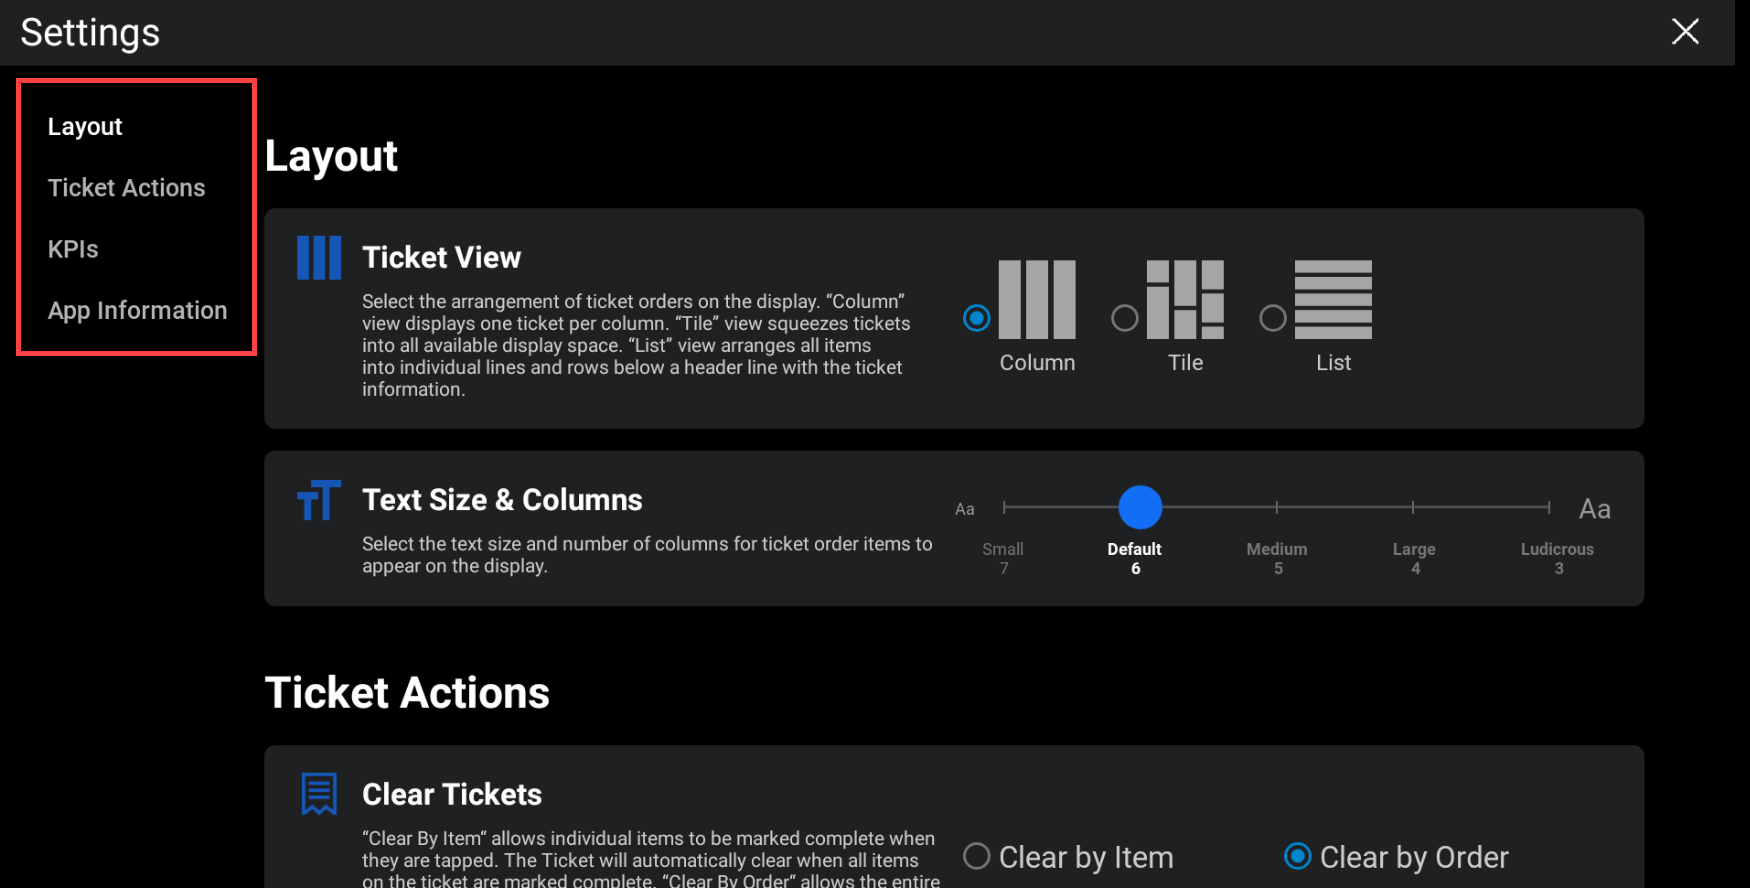Set text size to Ludicrous 3 columns
1750x888 pixels.
(x=1549, y=508)
